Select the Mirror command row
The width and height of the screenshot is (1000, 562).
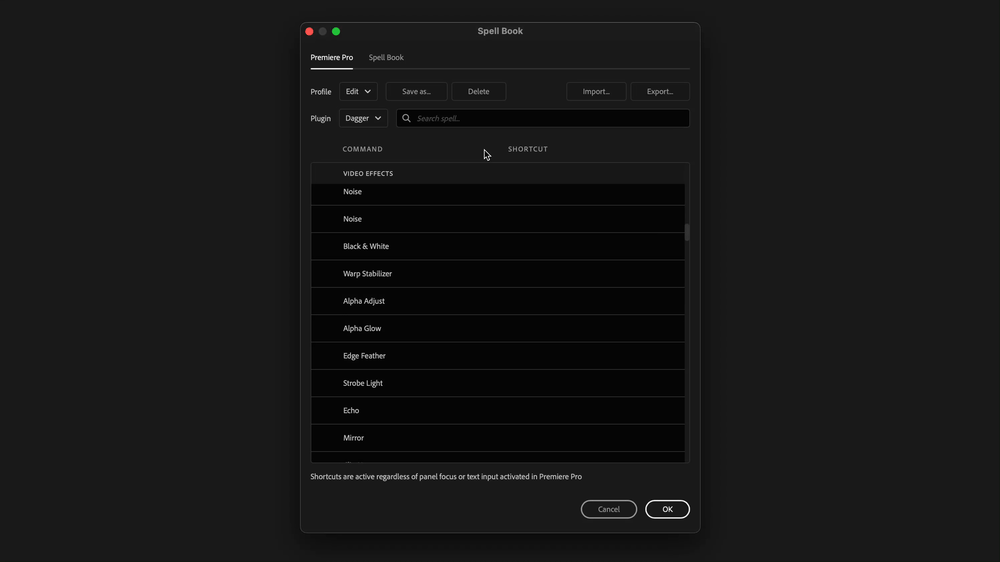(497, 438)
